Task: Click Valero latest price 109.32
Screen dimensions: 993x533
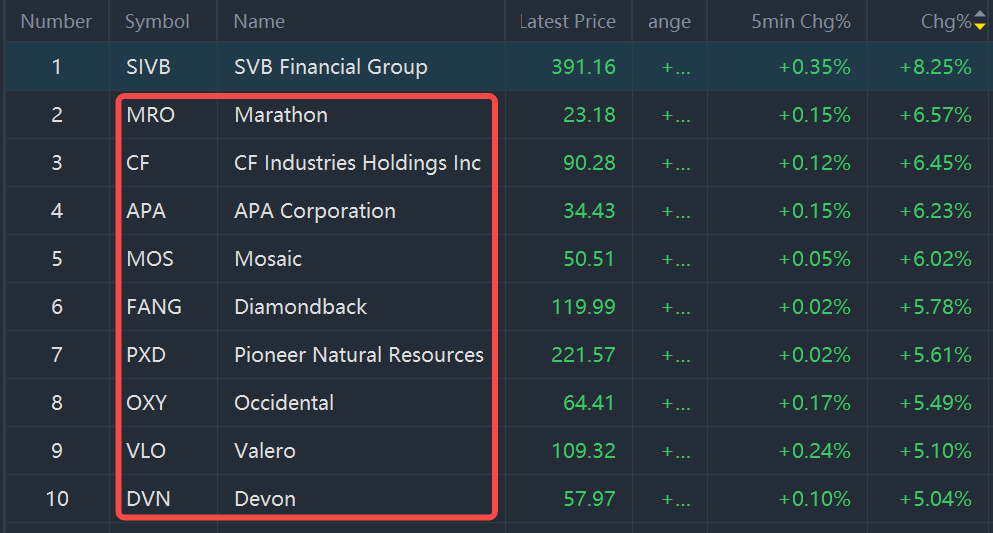Action: (x=583, y=451)
